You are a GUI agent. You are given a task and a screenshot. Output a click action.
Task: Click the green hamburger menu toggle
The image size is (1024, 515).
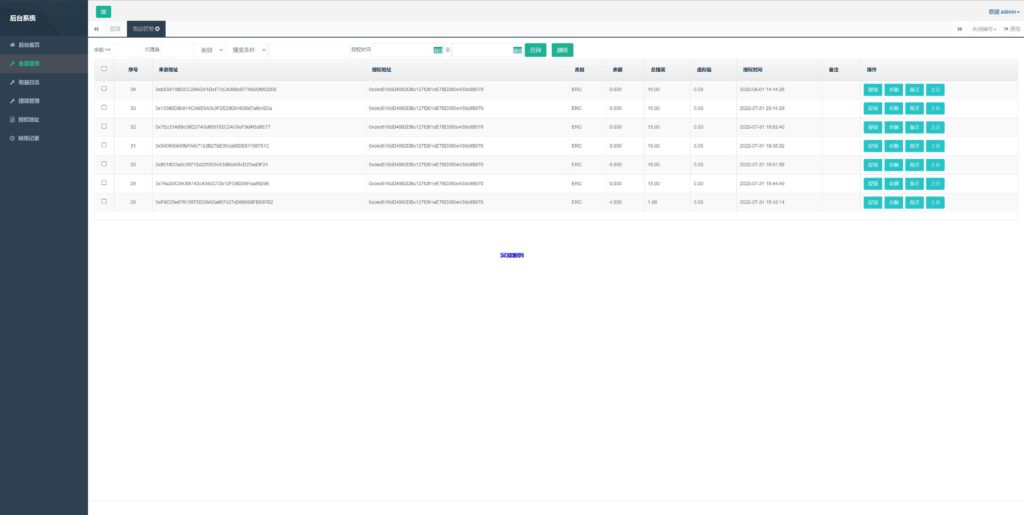tap(104, 11)
